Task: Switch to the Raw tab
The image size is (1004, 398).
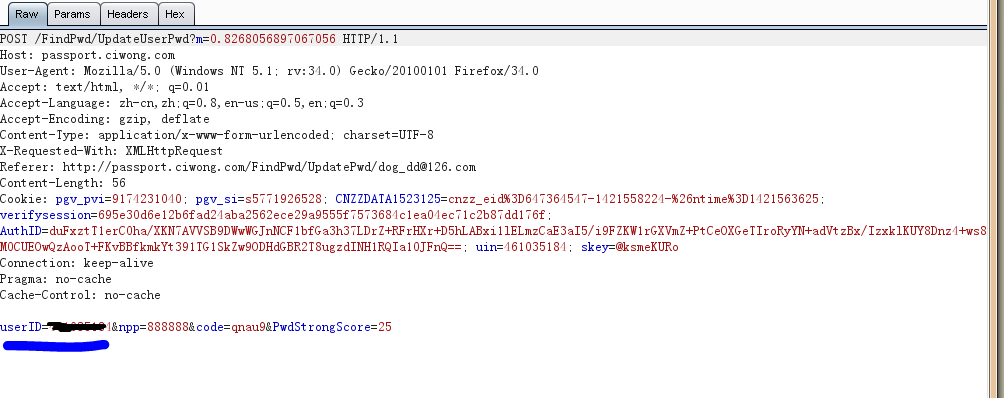Action: (x=26, y=14)
